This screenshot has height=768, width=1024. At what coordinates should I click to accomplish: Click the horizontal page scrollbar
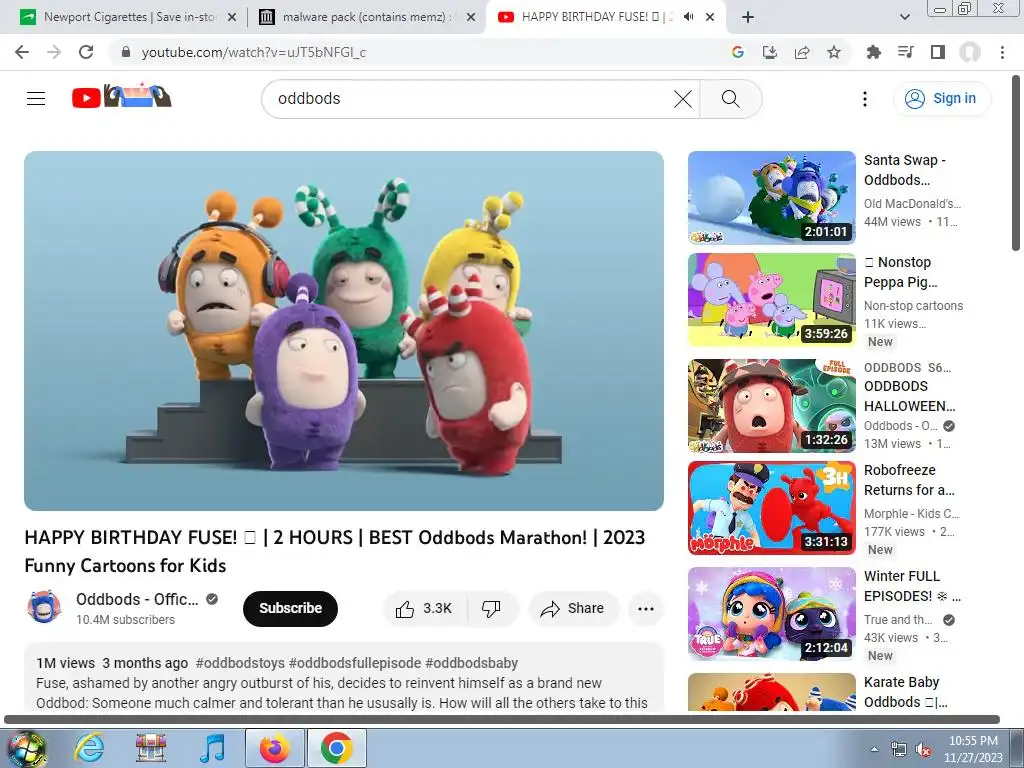(502, 720)
